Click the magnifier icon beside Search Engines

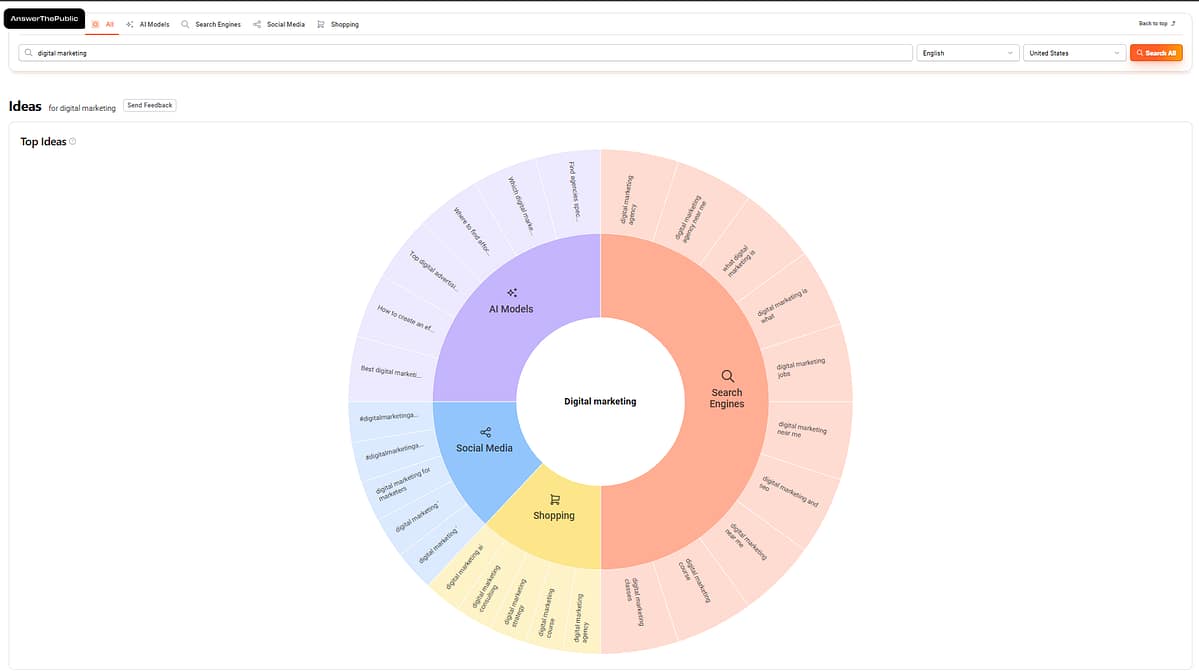coord(185,24)
